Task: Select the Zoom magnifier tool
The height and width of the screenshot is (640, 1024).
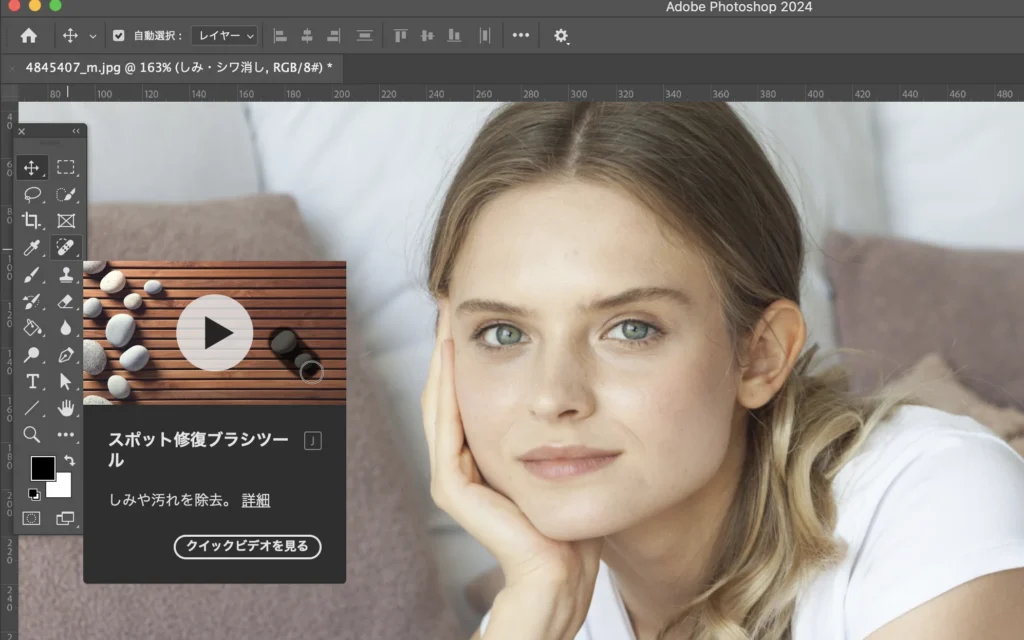Action: click(x=32, y=435)
